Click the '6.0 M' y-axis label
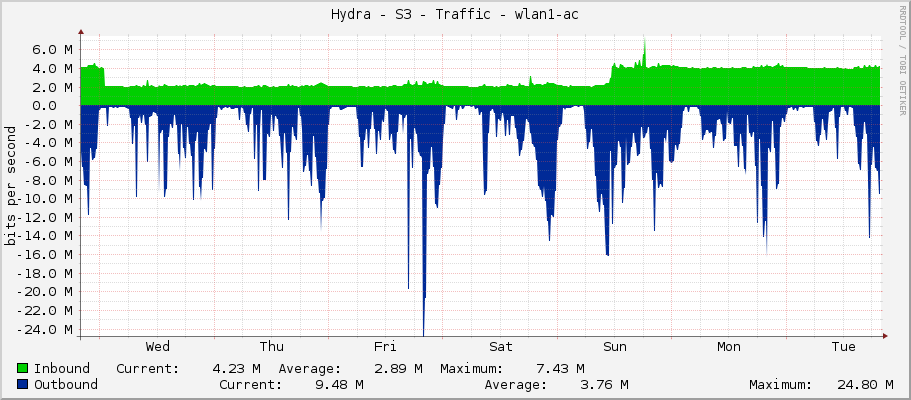Screen dimensions: 911x400 click(x=52, y=50)
